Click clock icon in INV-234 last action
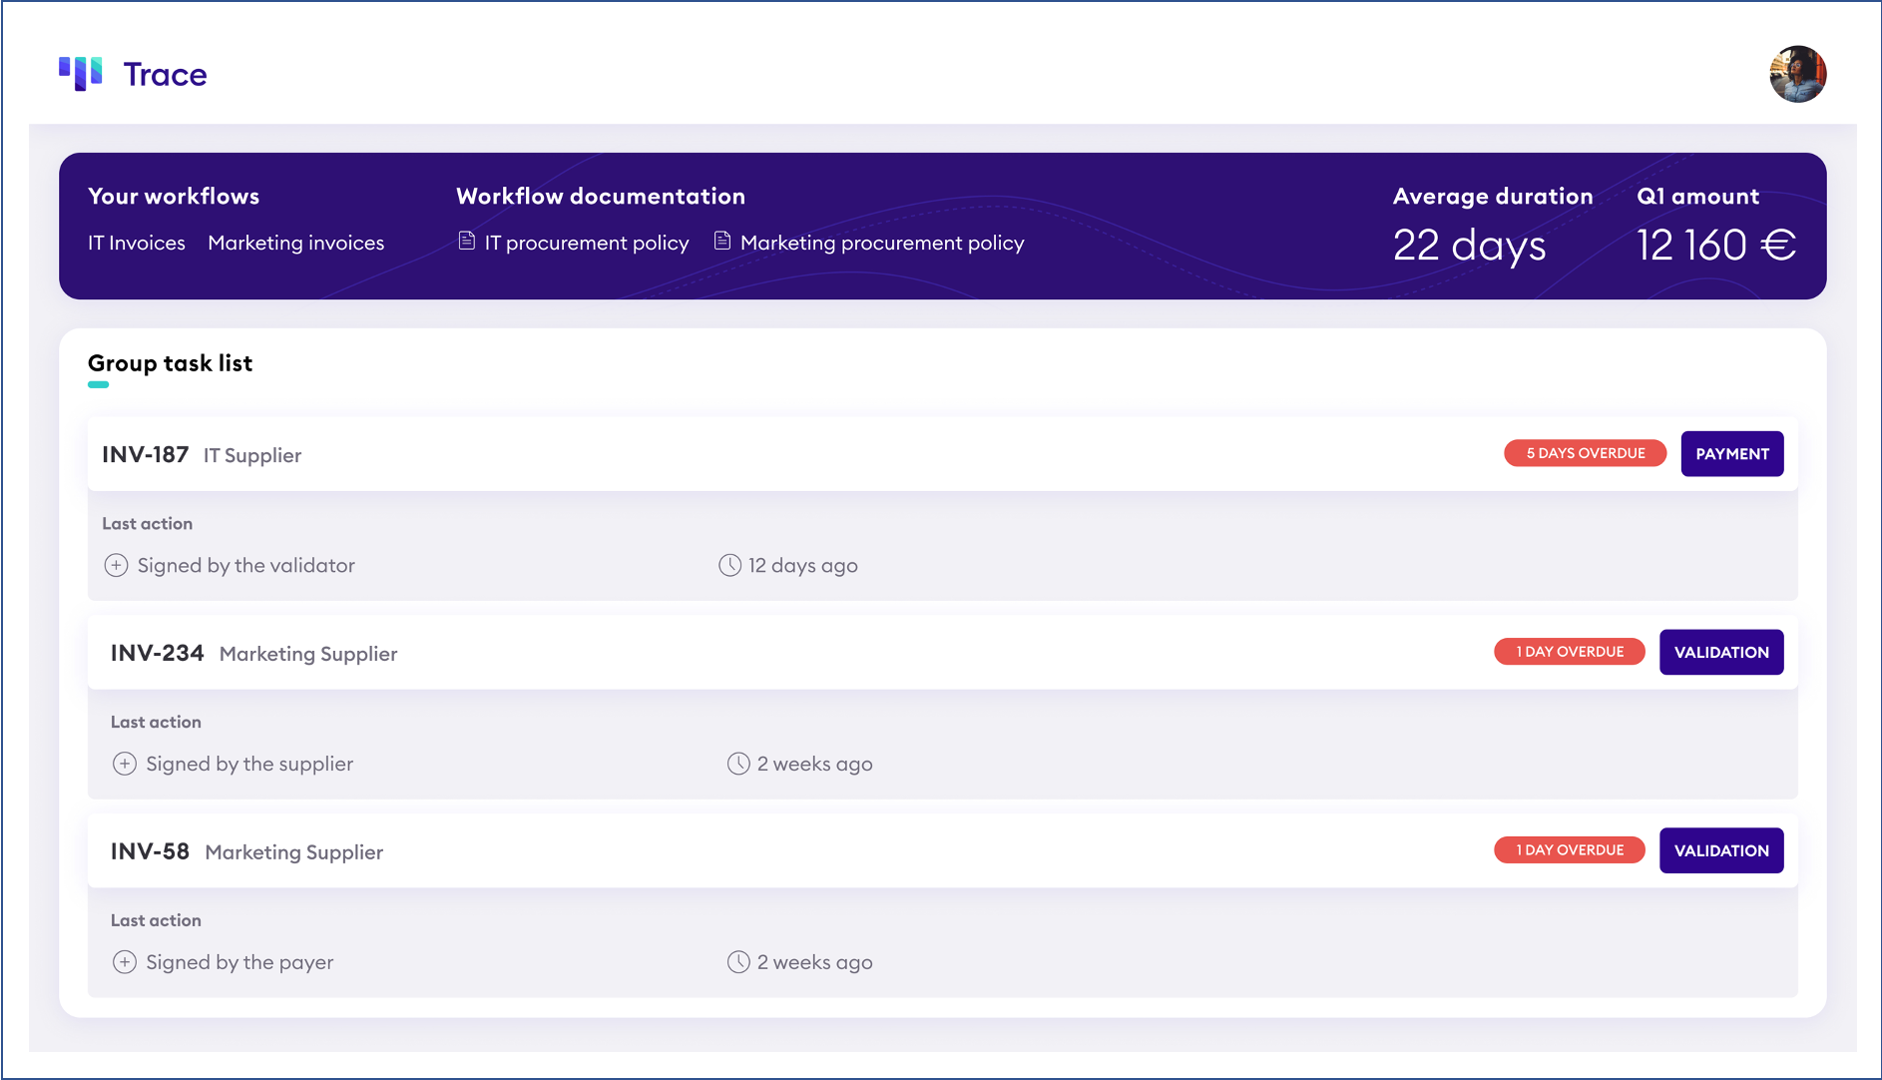1882x1080 pixels. (738, 764)
